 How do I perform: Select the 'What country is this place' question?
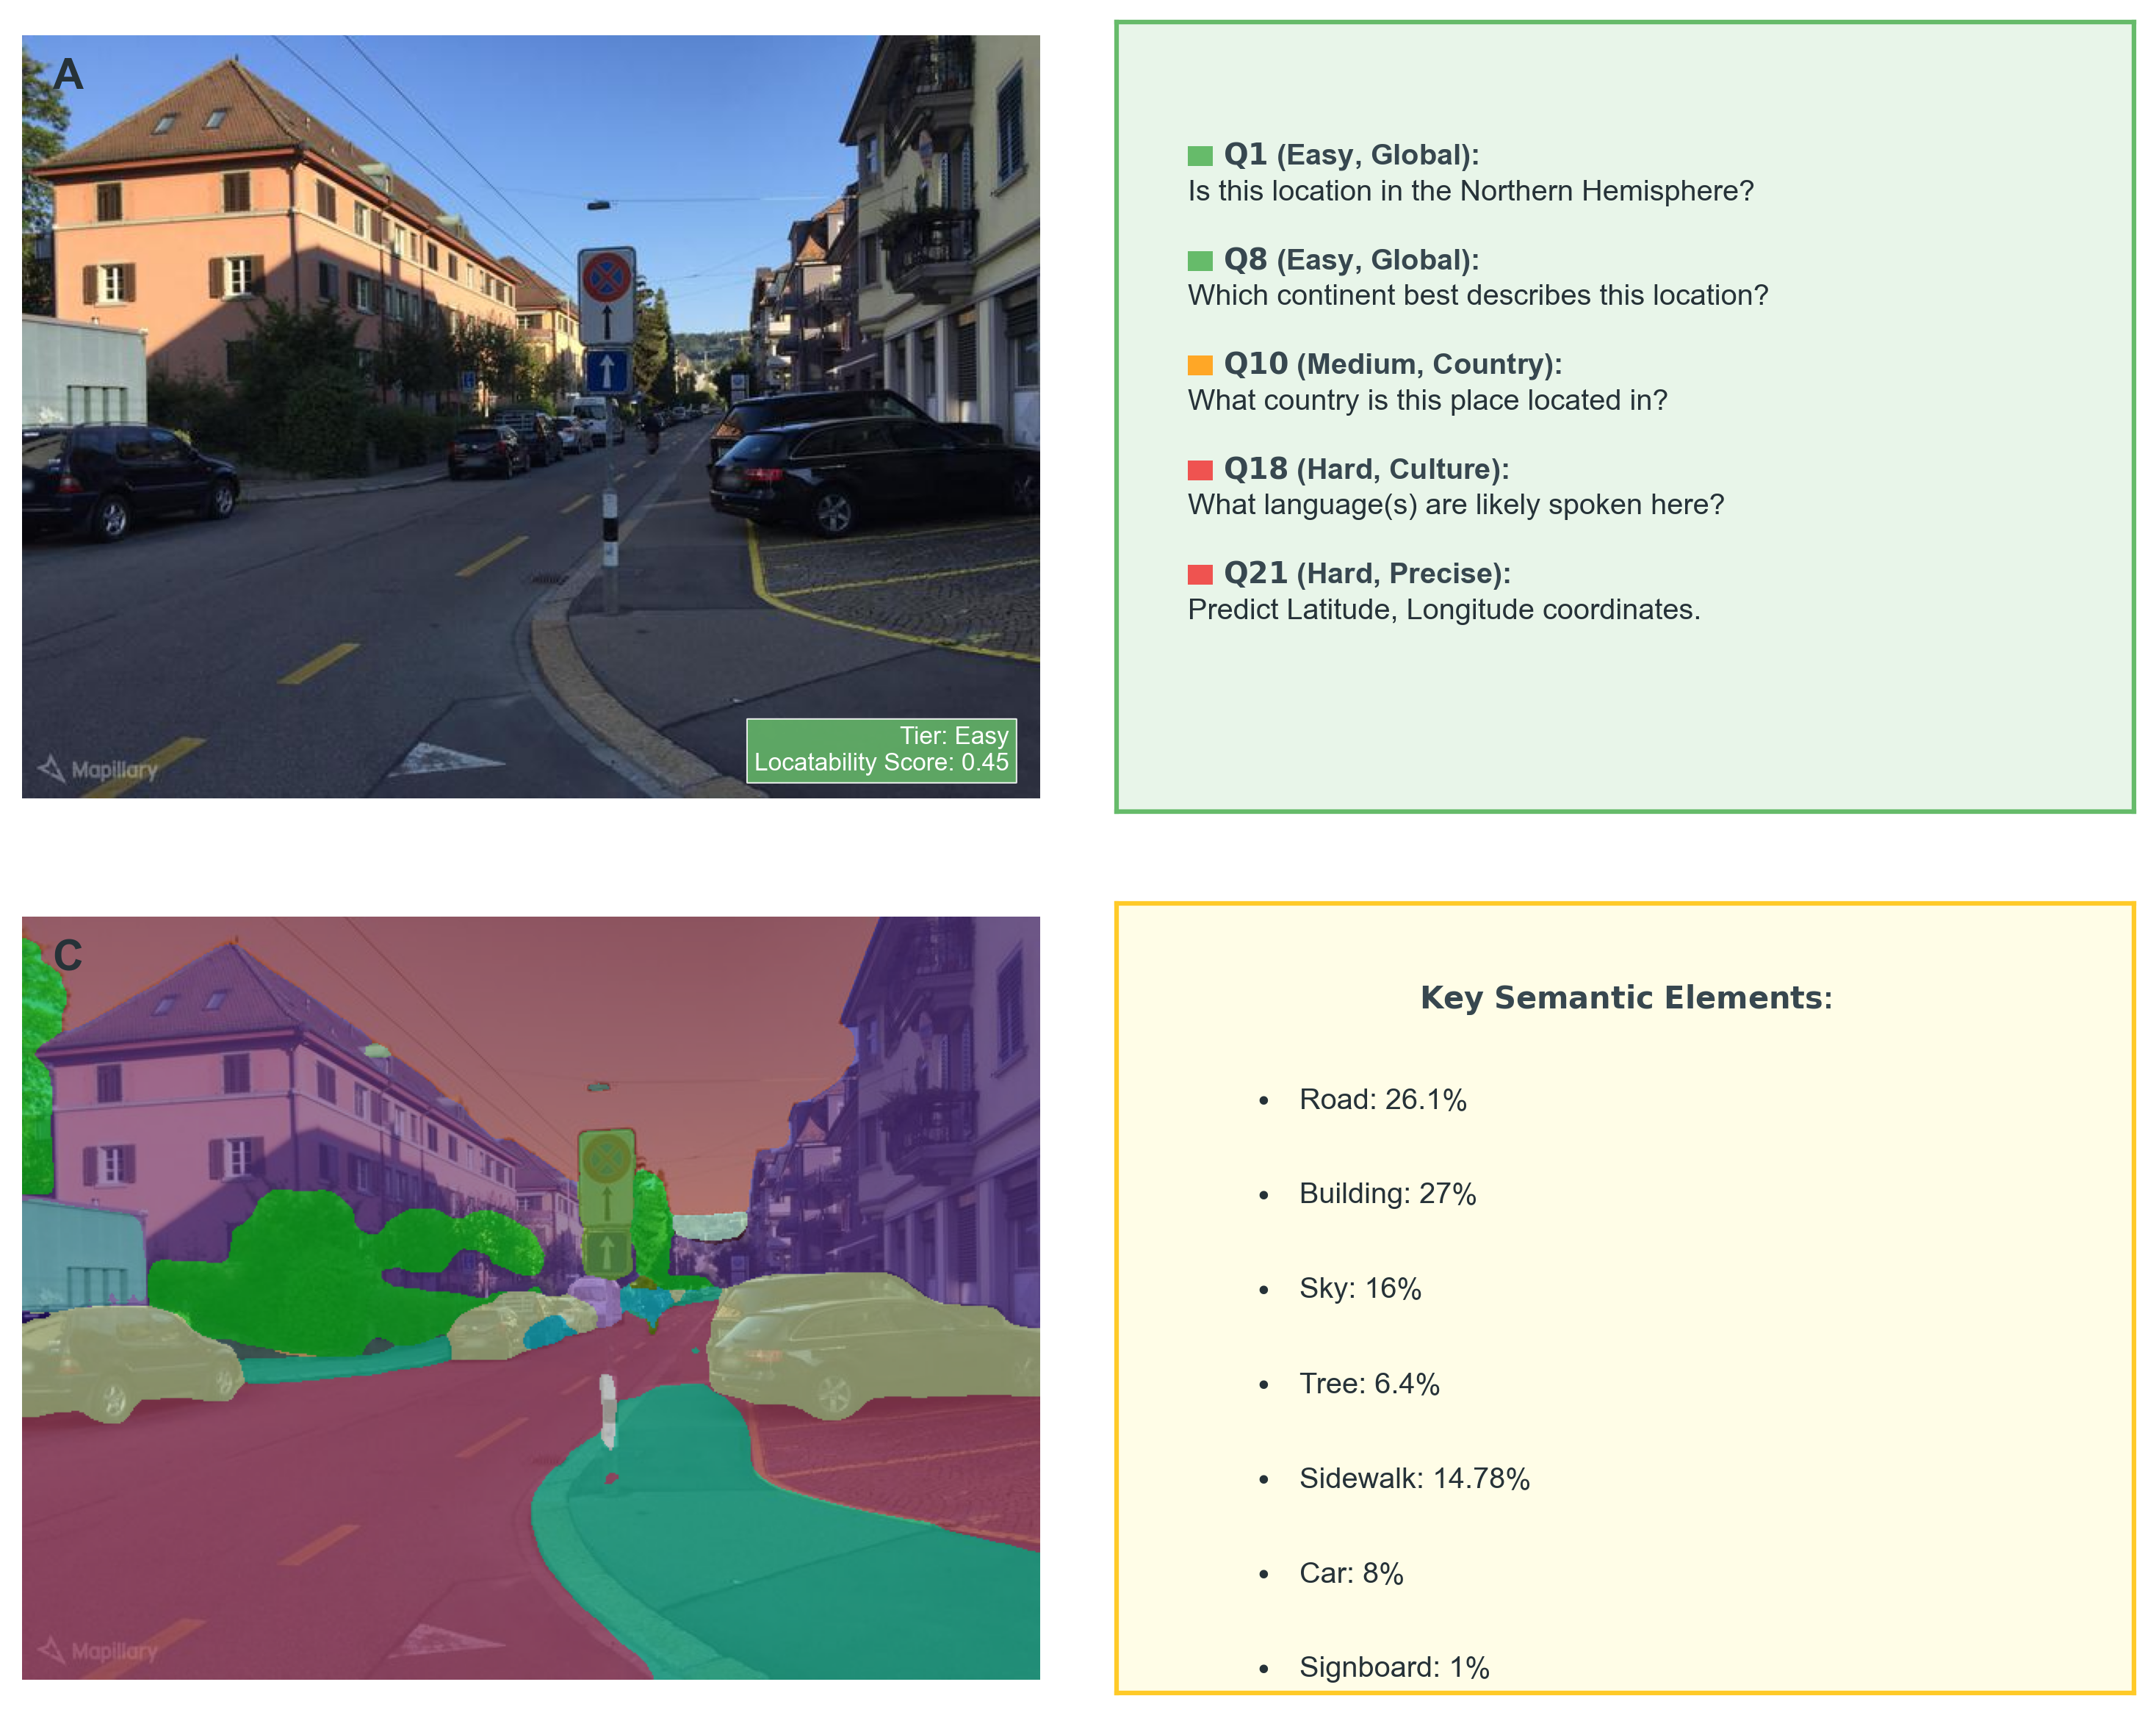point(1427,400)
